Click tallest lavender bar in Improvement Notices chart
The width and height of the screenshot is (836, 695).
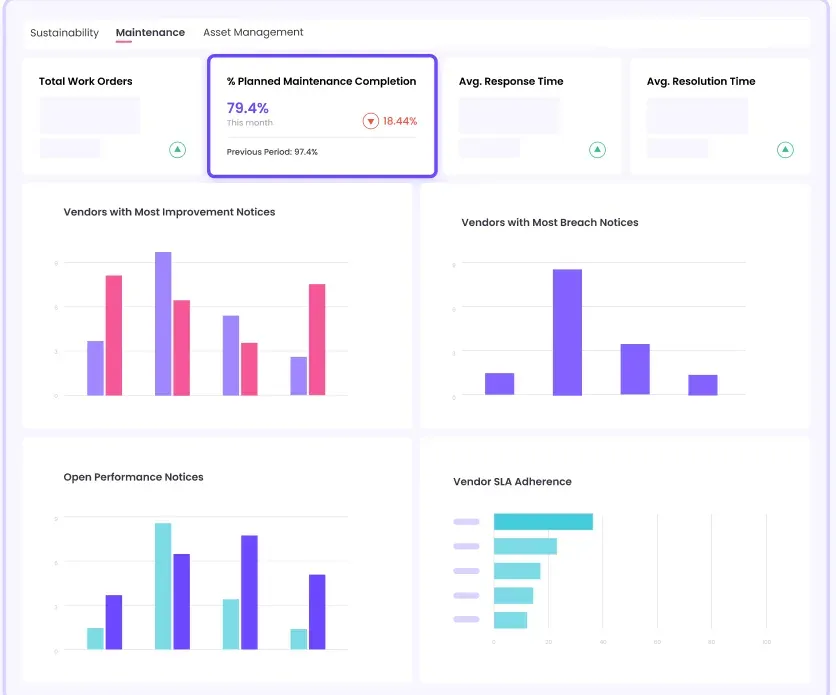(163, 323)
